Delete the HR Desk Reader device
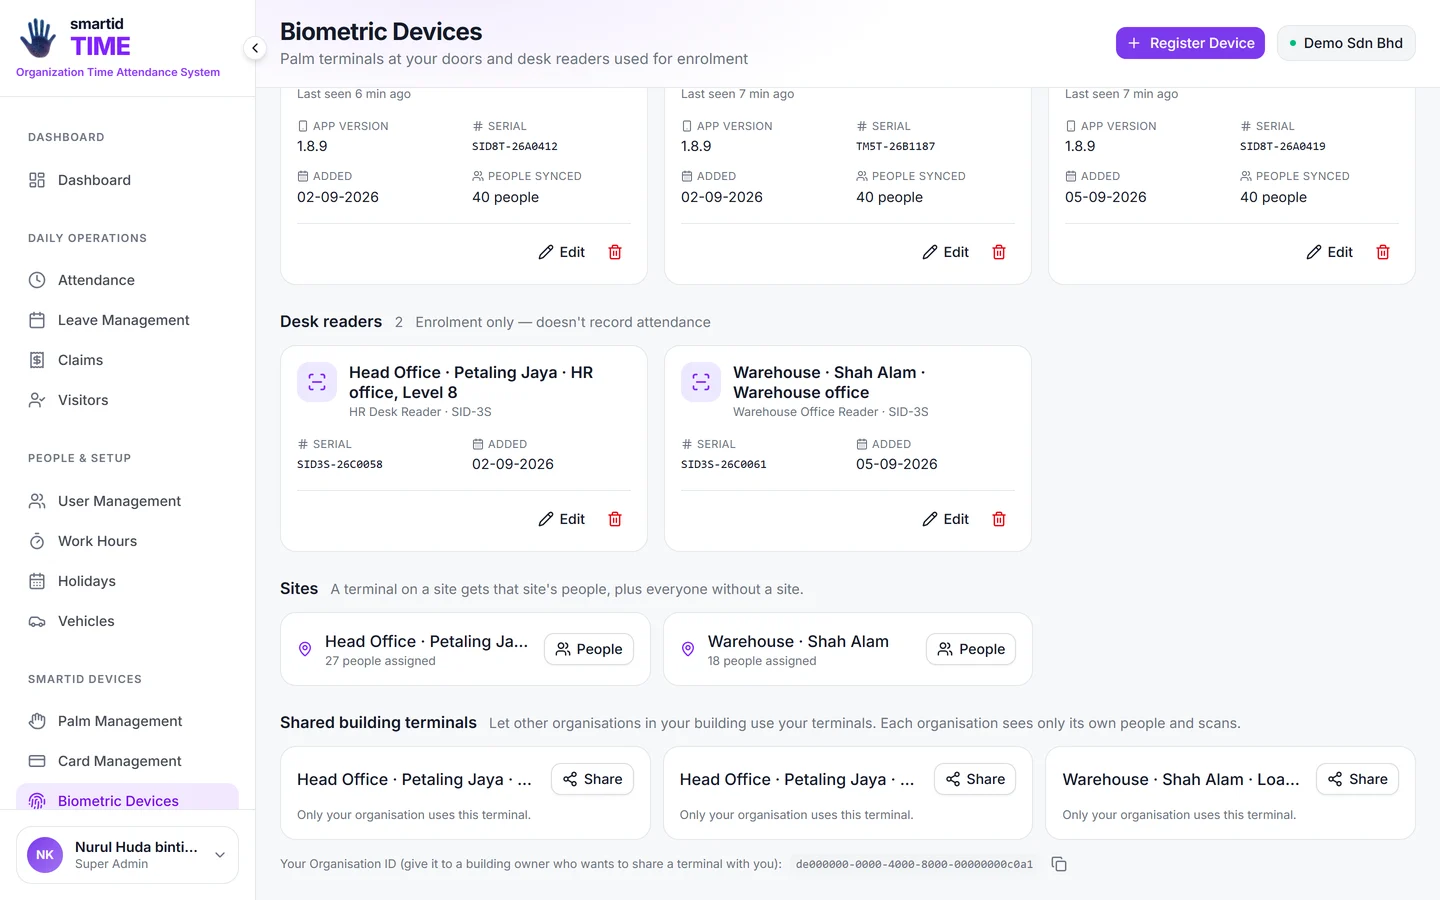The image size is (1440, 900). [x=615, y=519]
